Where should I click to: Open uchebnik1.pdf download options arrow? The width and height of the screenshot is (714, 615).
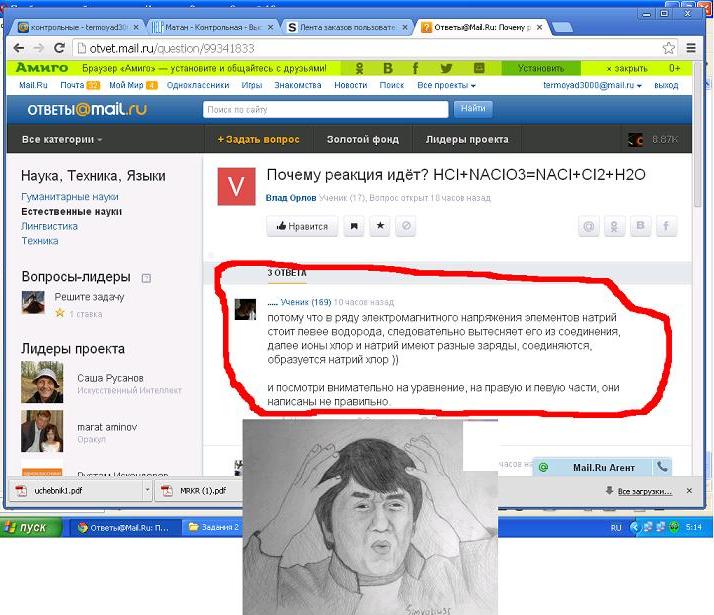(x=147, y=491)
